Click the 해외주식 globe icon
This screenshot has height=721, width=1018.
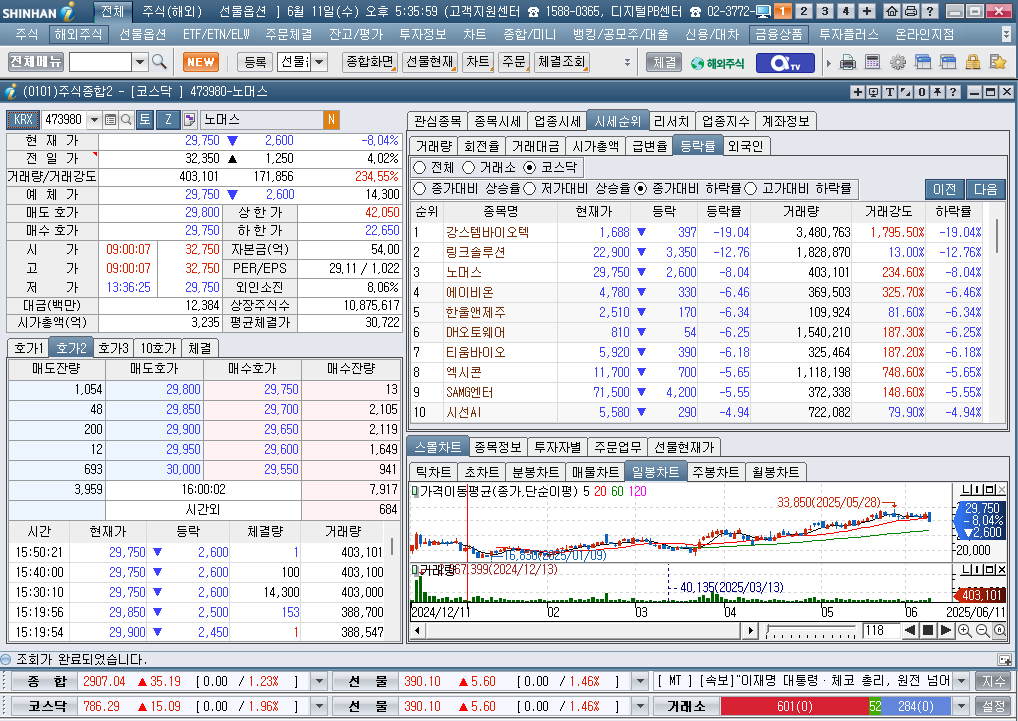pyautogui.click(x=717, y=63)
